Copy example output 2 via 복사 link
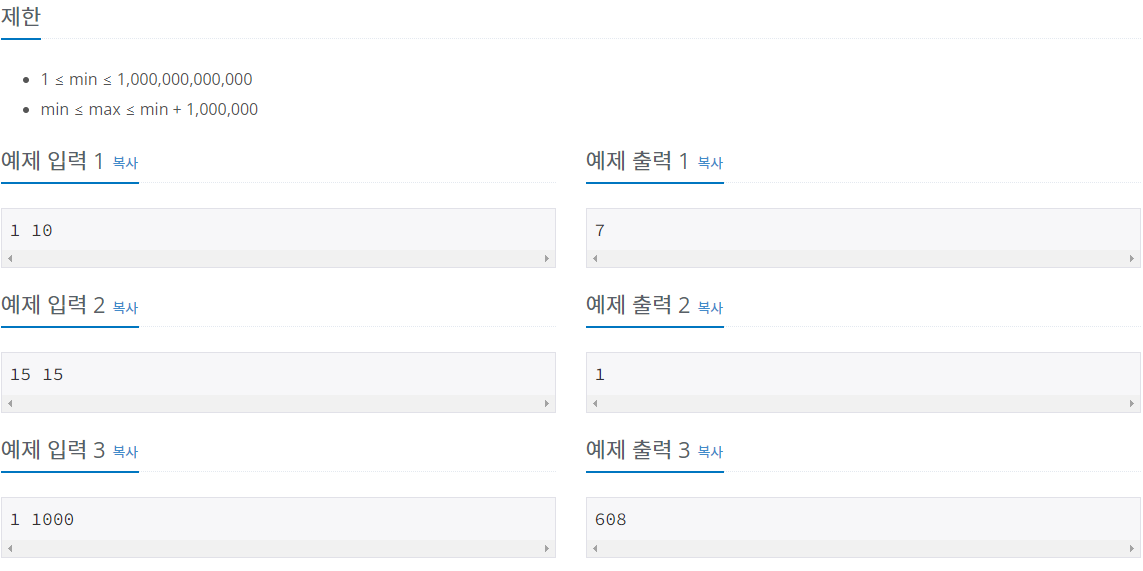This screenshot has height=571, width=1143. click(x=710, y=308)
